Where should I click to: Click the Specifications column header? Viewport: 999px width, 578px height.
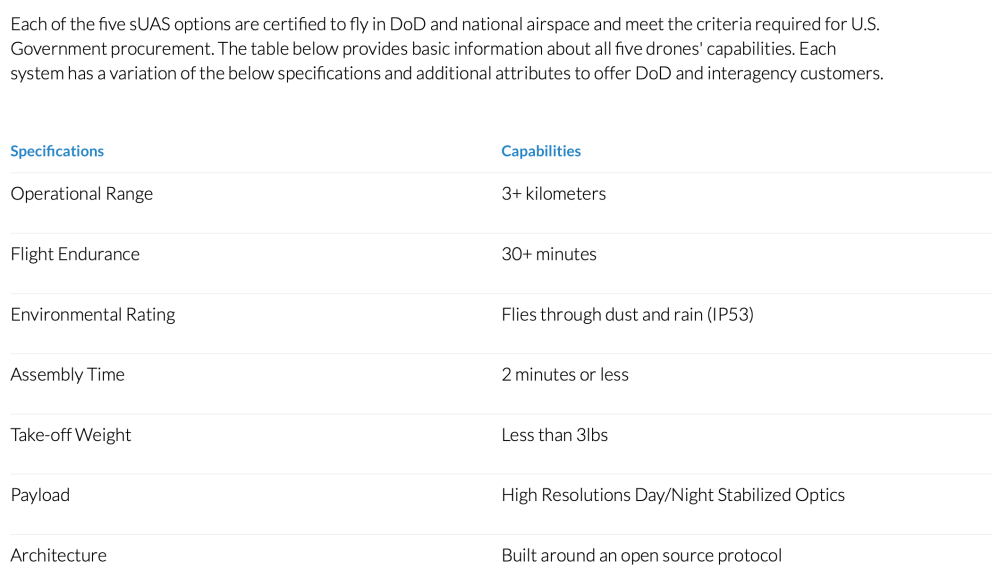[x=57, y=151]
